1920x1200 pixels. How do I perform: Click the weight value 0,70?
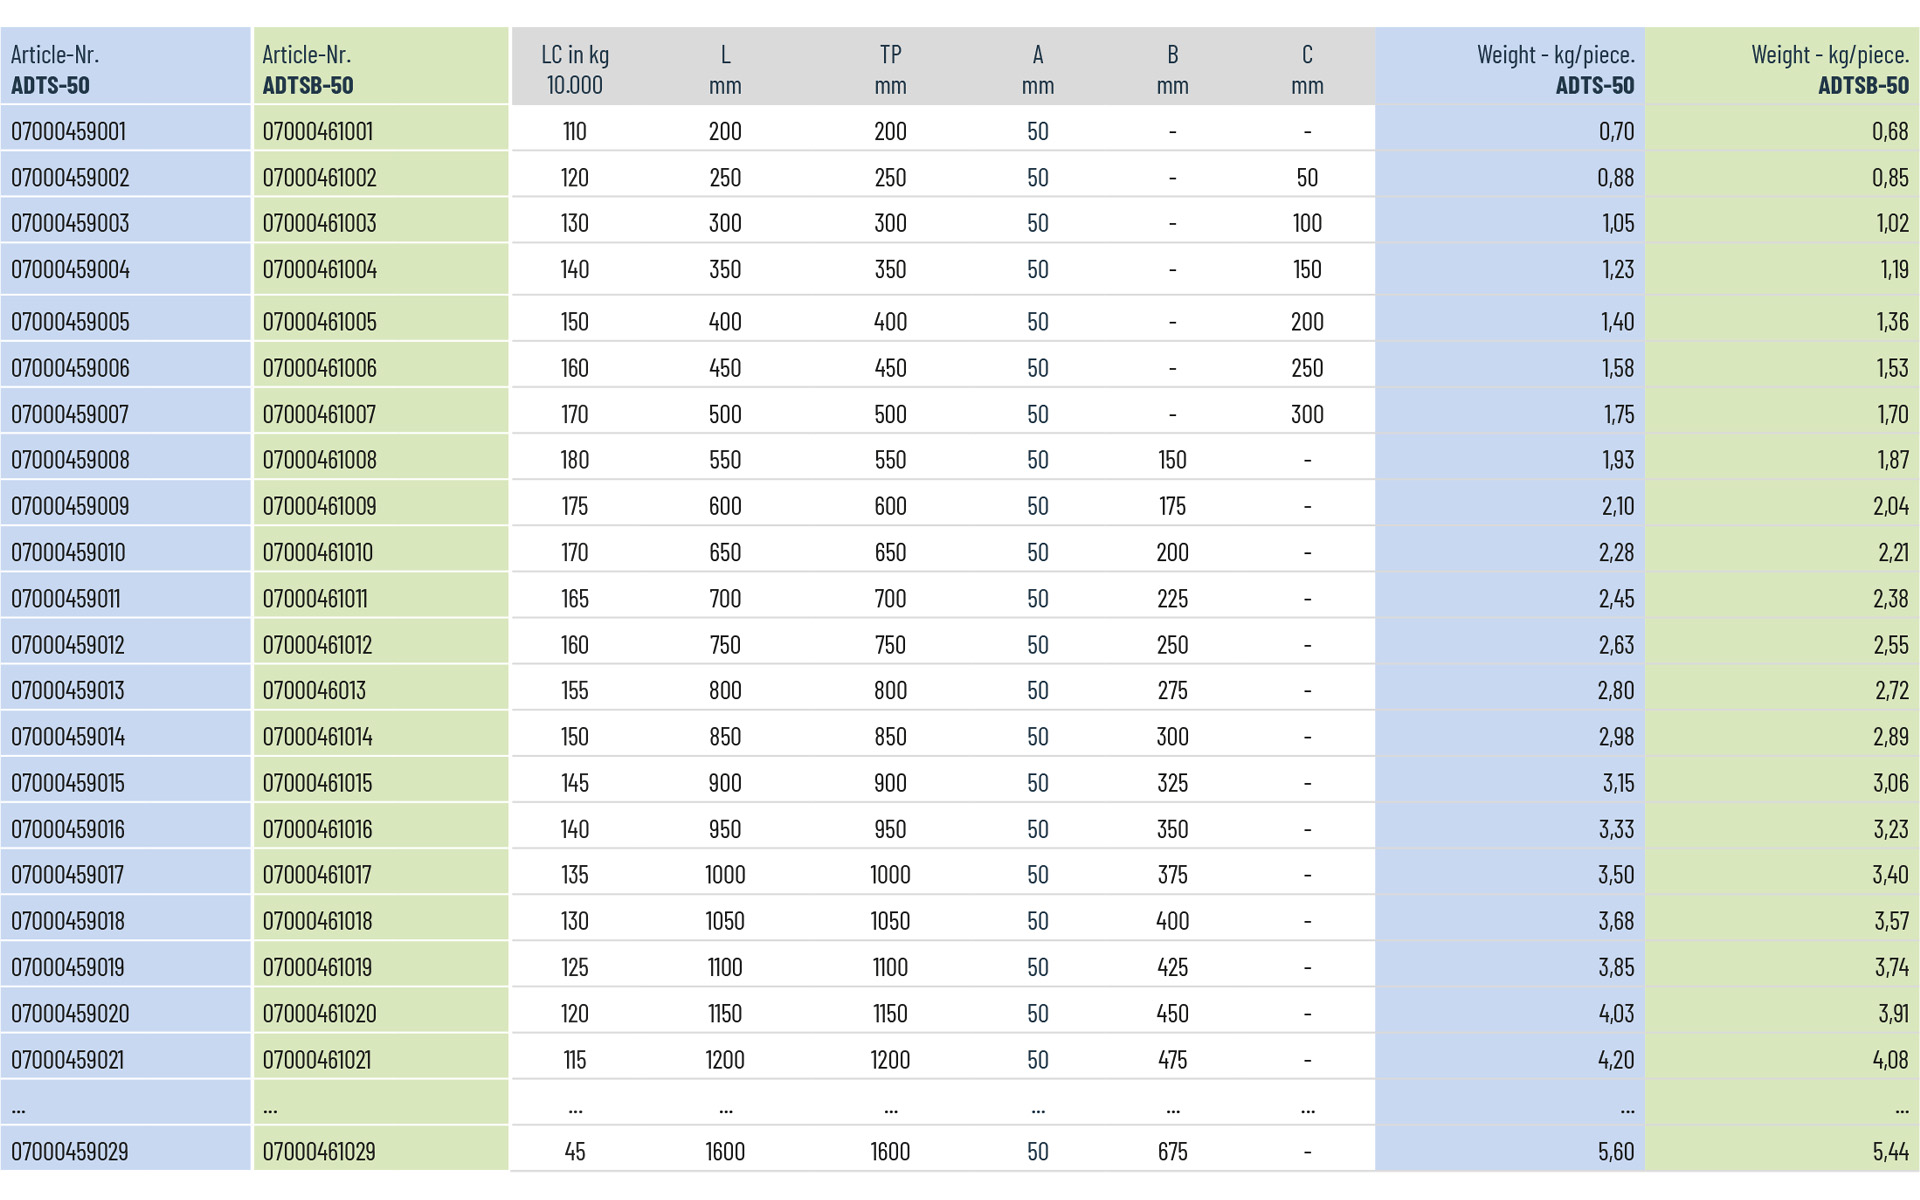coord(1615,131)
